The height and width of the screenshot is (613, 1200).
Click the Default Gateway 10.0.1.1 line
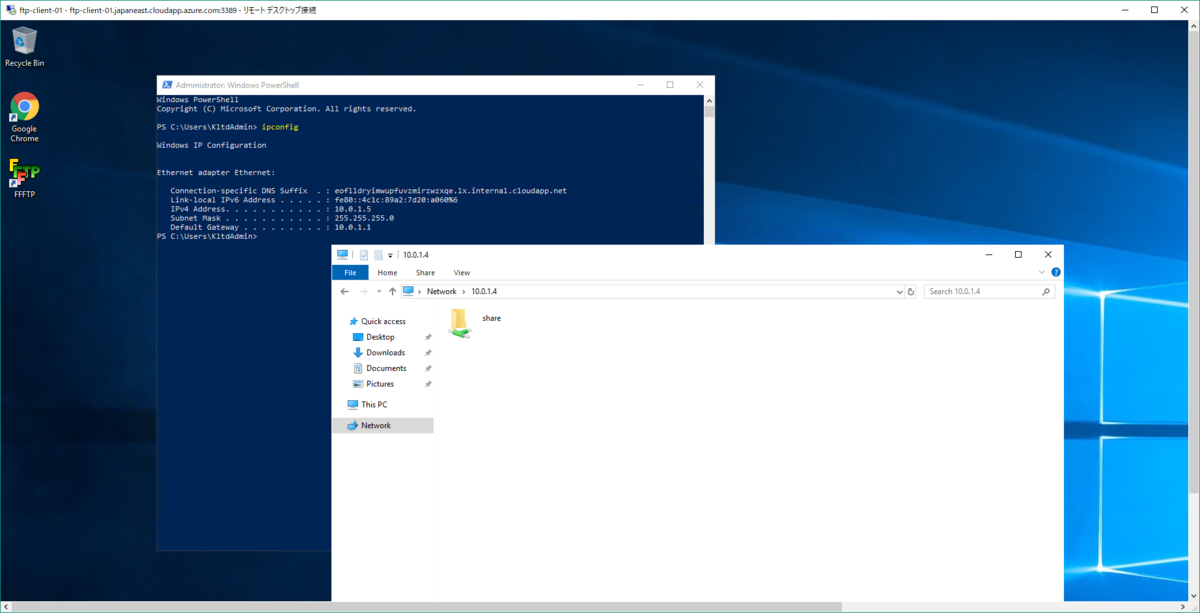click(270, 227)
